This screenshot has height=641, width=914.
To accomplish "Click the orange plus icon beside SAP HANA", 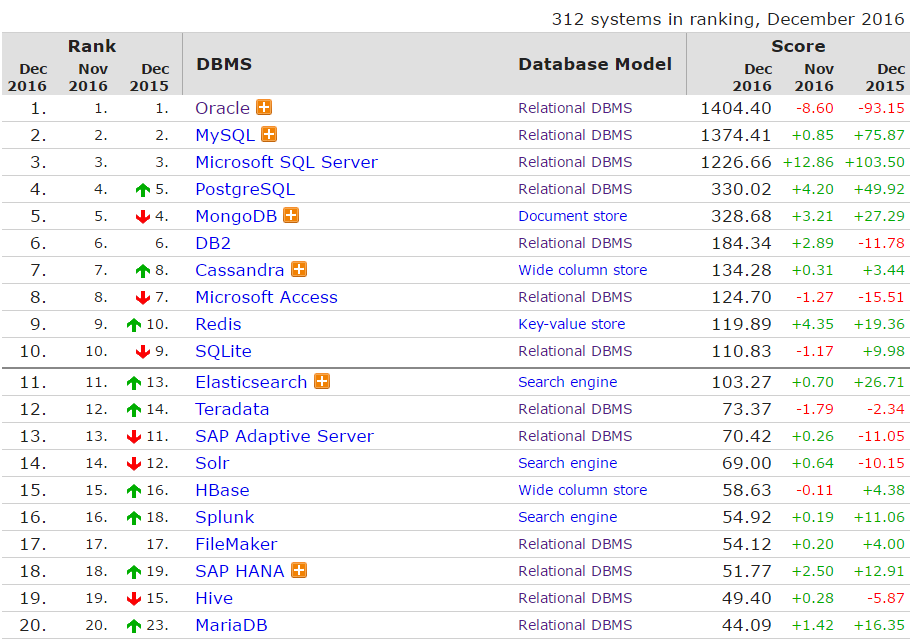I will click(x=299, y=570).
